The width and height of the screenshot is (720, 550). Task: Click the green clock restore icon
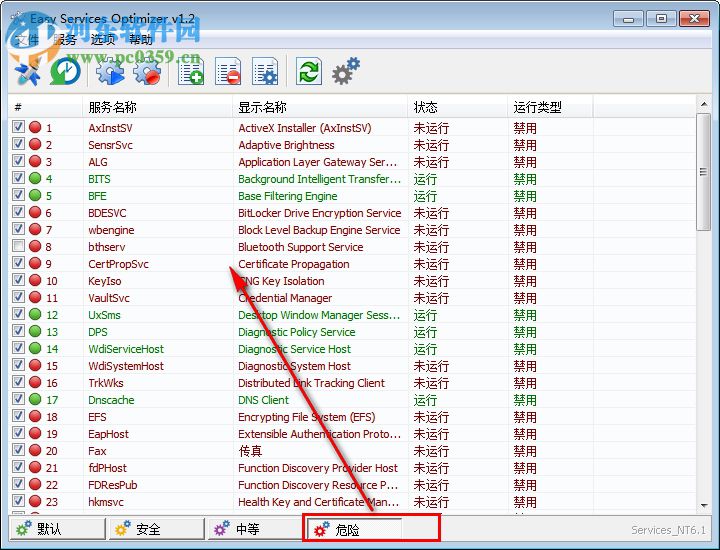coord(66,72)
